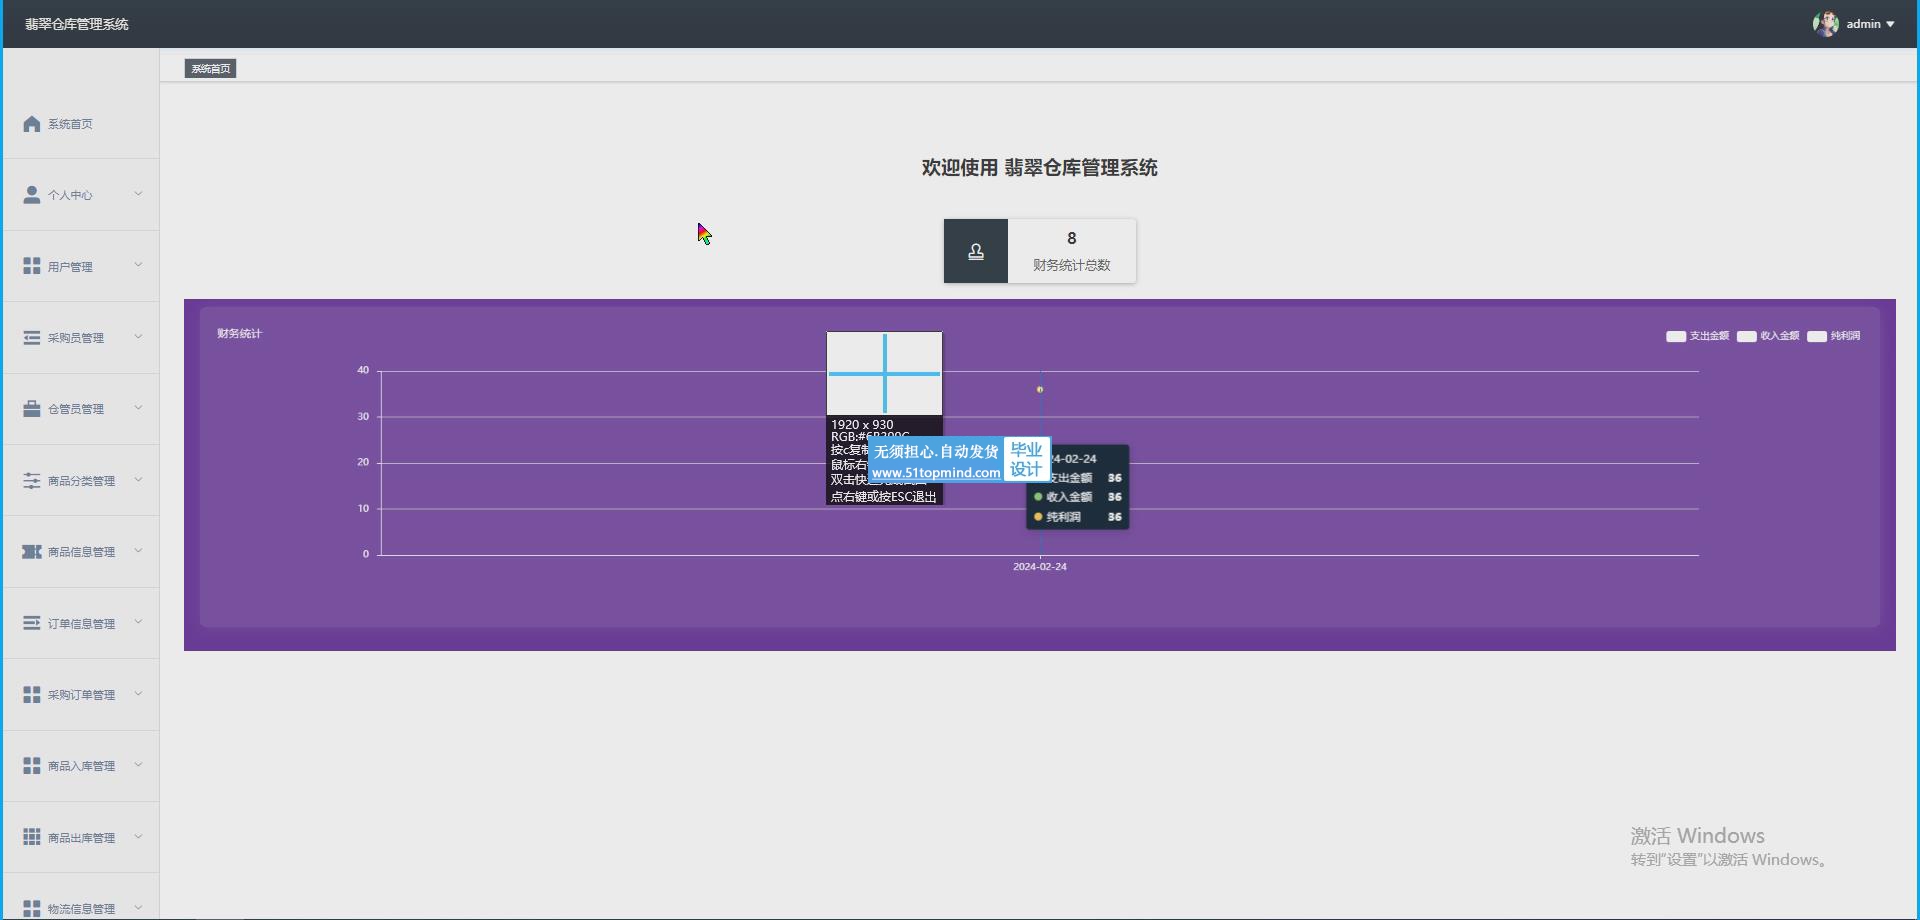Expand the 采购员管理 submenu chevron
The width and height of the screenshot is (1920, 920).
tap(138, 337)
